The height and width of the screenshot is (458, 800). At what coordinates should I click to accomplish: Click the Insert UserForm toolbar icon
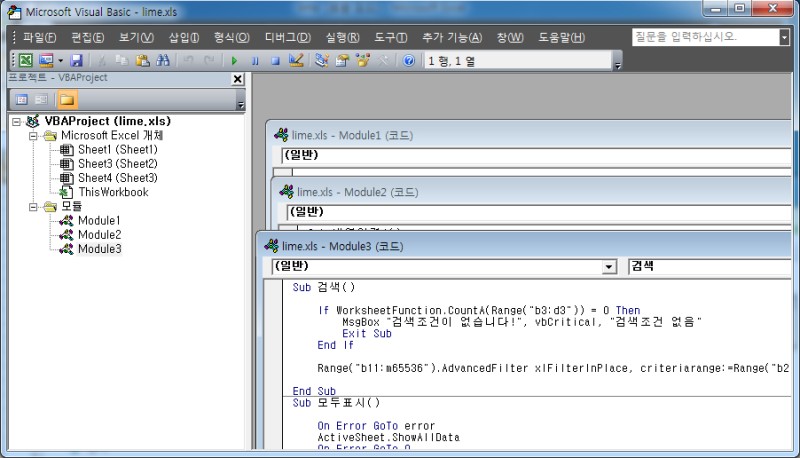[46, 61]
